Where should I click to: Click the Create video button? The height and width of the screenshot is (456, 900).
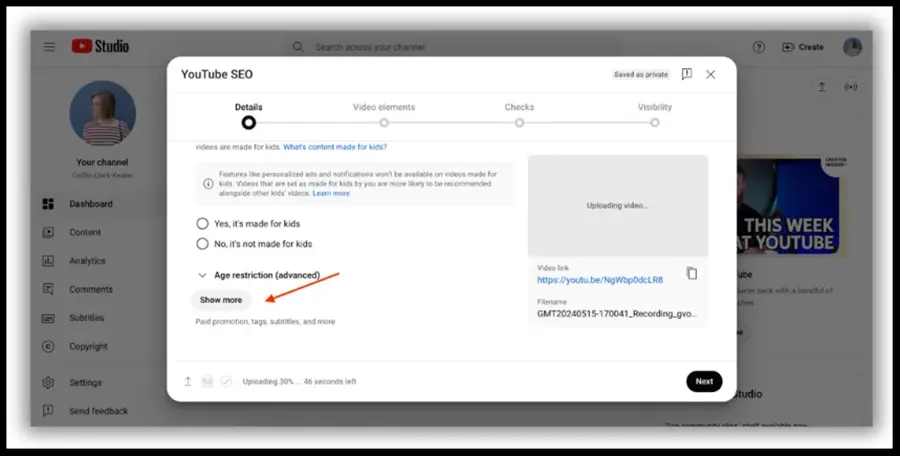coord(803,47)
